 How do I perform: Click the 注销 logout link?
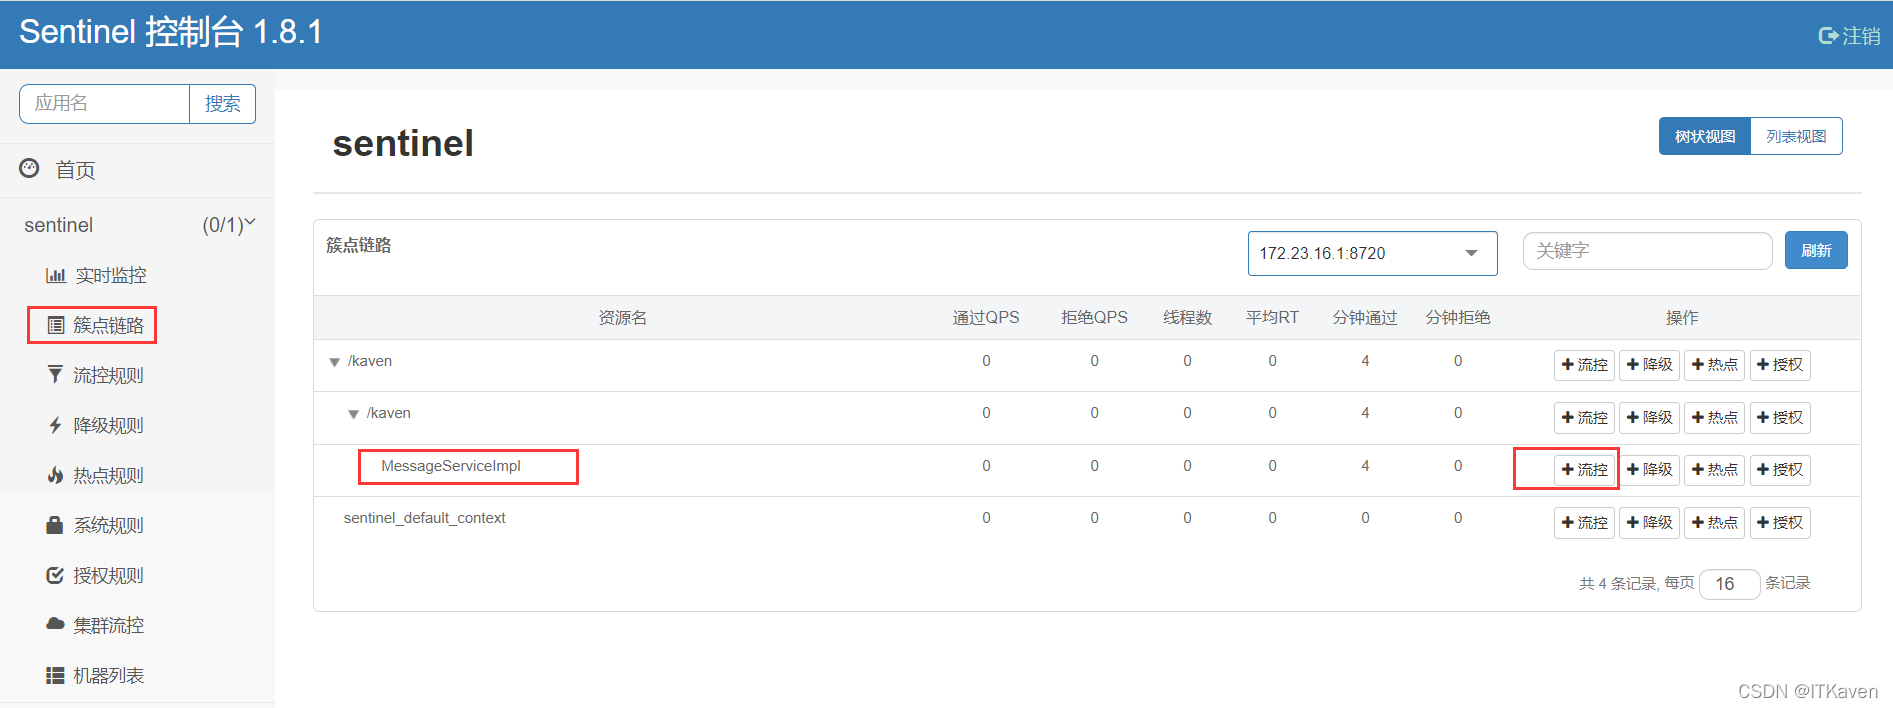(1861, 36)
